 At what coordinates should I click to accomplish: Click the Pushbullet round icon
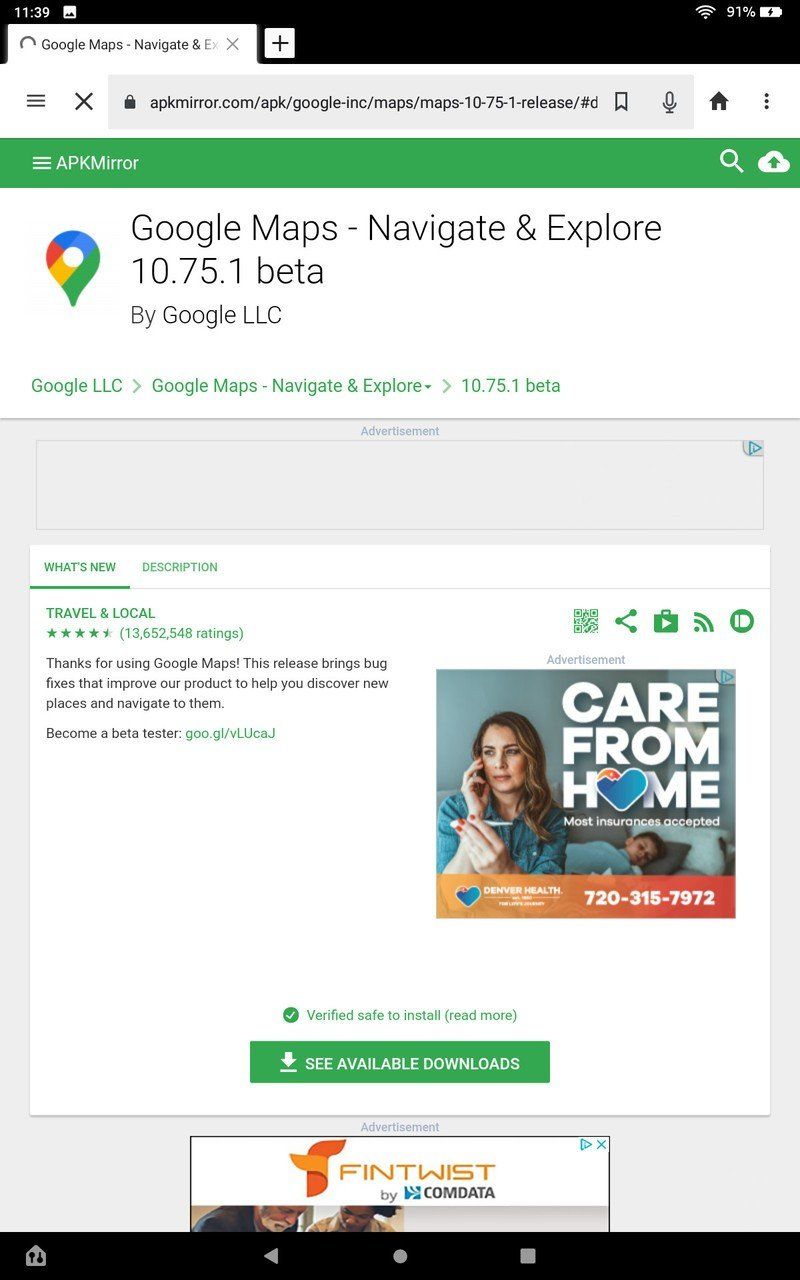tap(742, 621)
